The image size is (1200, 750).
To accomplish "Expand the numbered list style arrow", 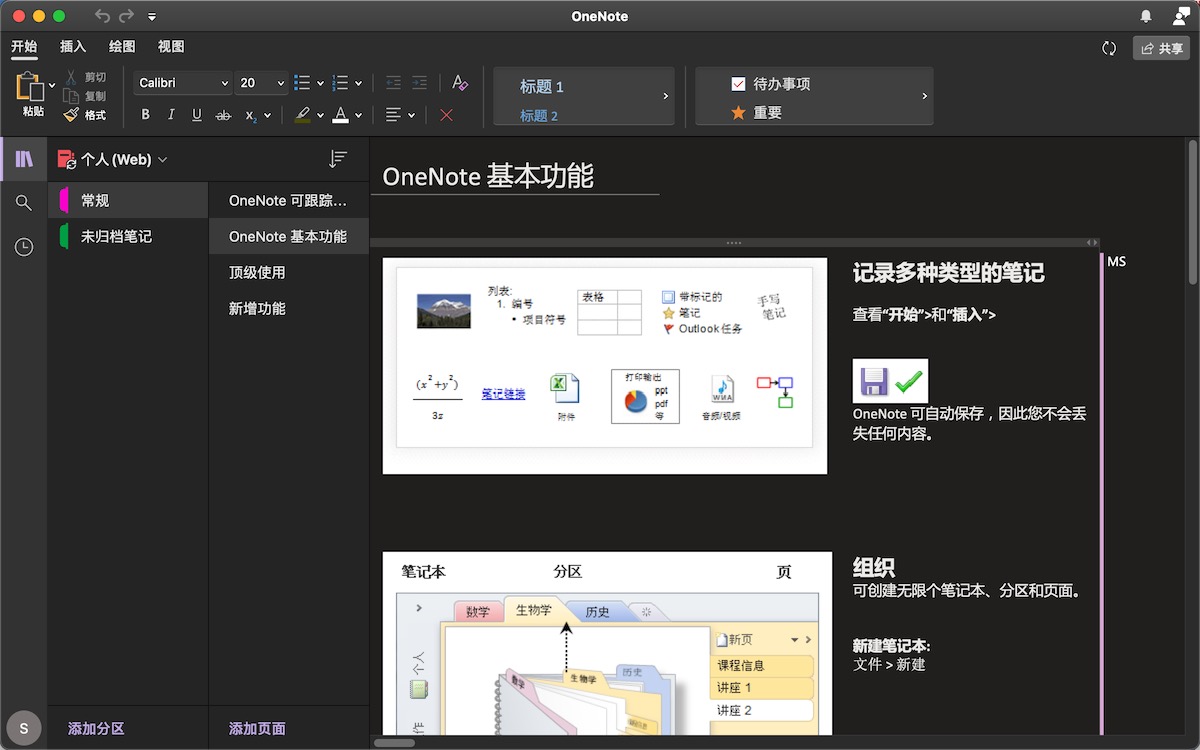I will 359,84.
